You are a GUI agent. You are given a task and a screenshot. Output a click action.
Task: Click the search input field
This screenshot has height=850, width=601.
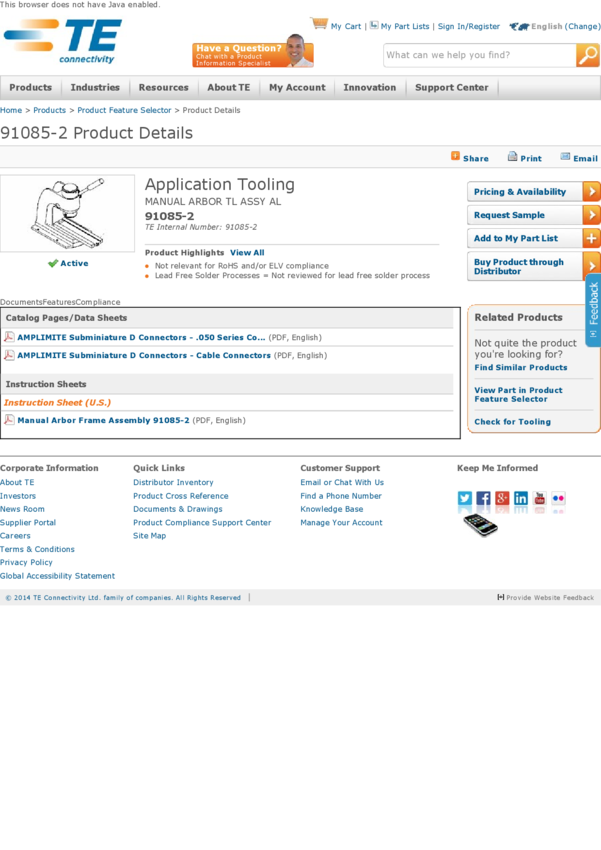tap(480, 55)
